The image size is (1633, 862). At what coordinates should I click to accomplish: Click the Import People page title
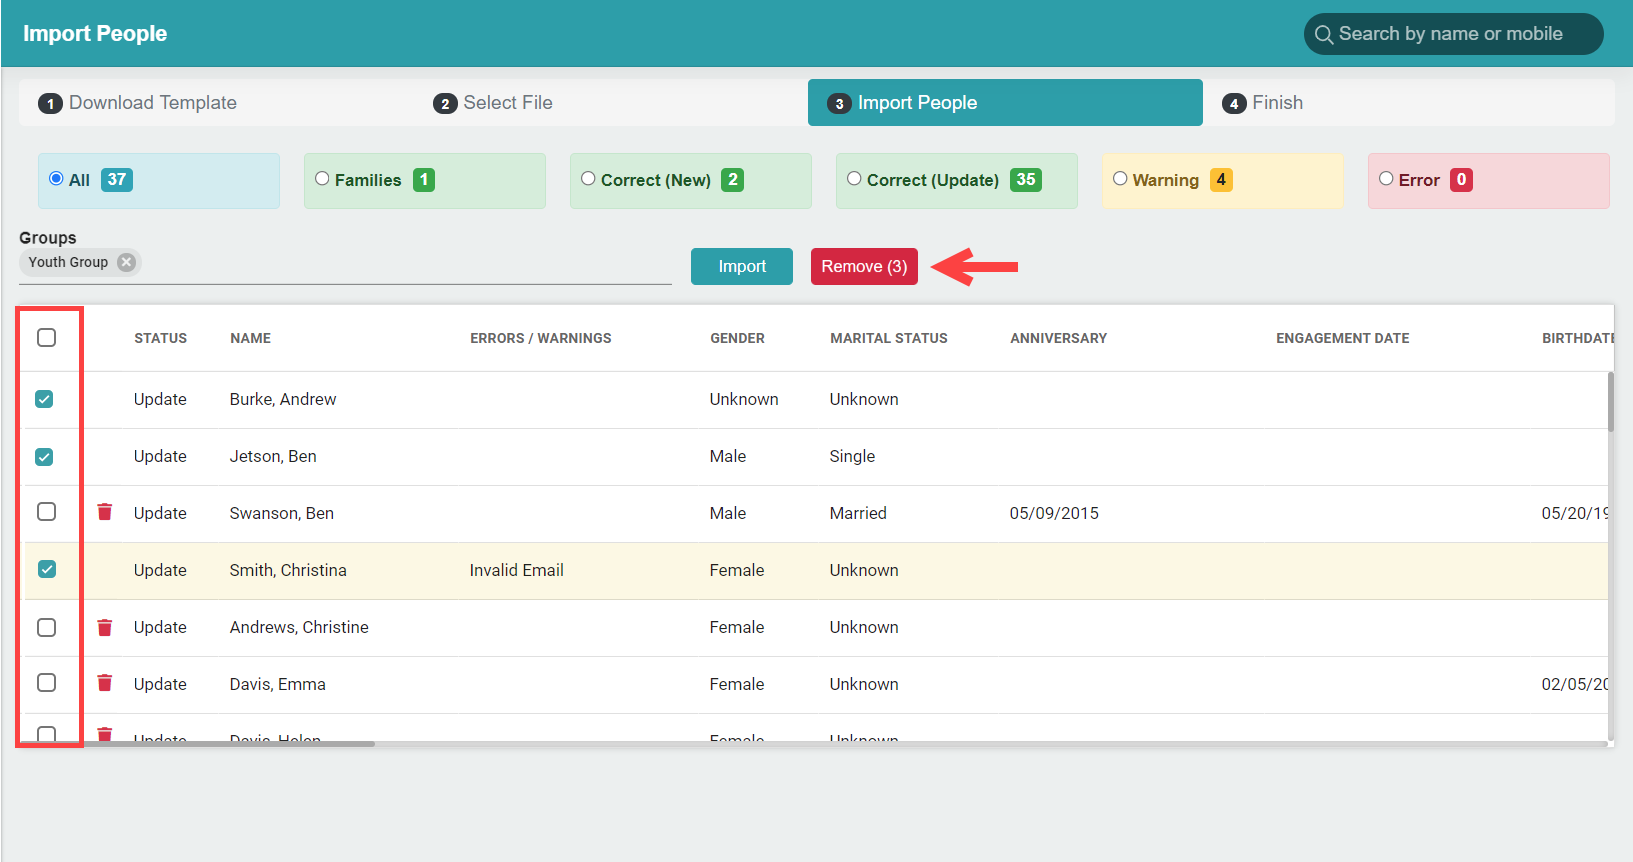95,33
